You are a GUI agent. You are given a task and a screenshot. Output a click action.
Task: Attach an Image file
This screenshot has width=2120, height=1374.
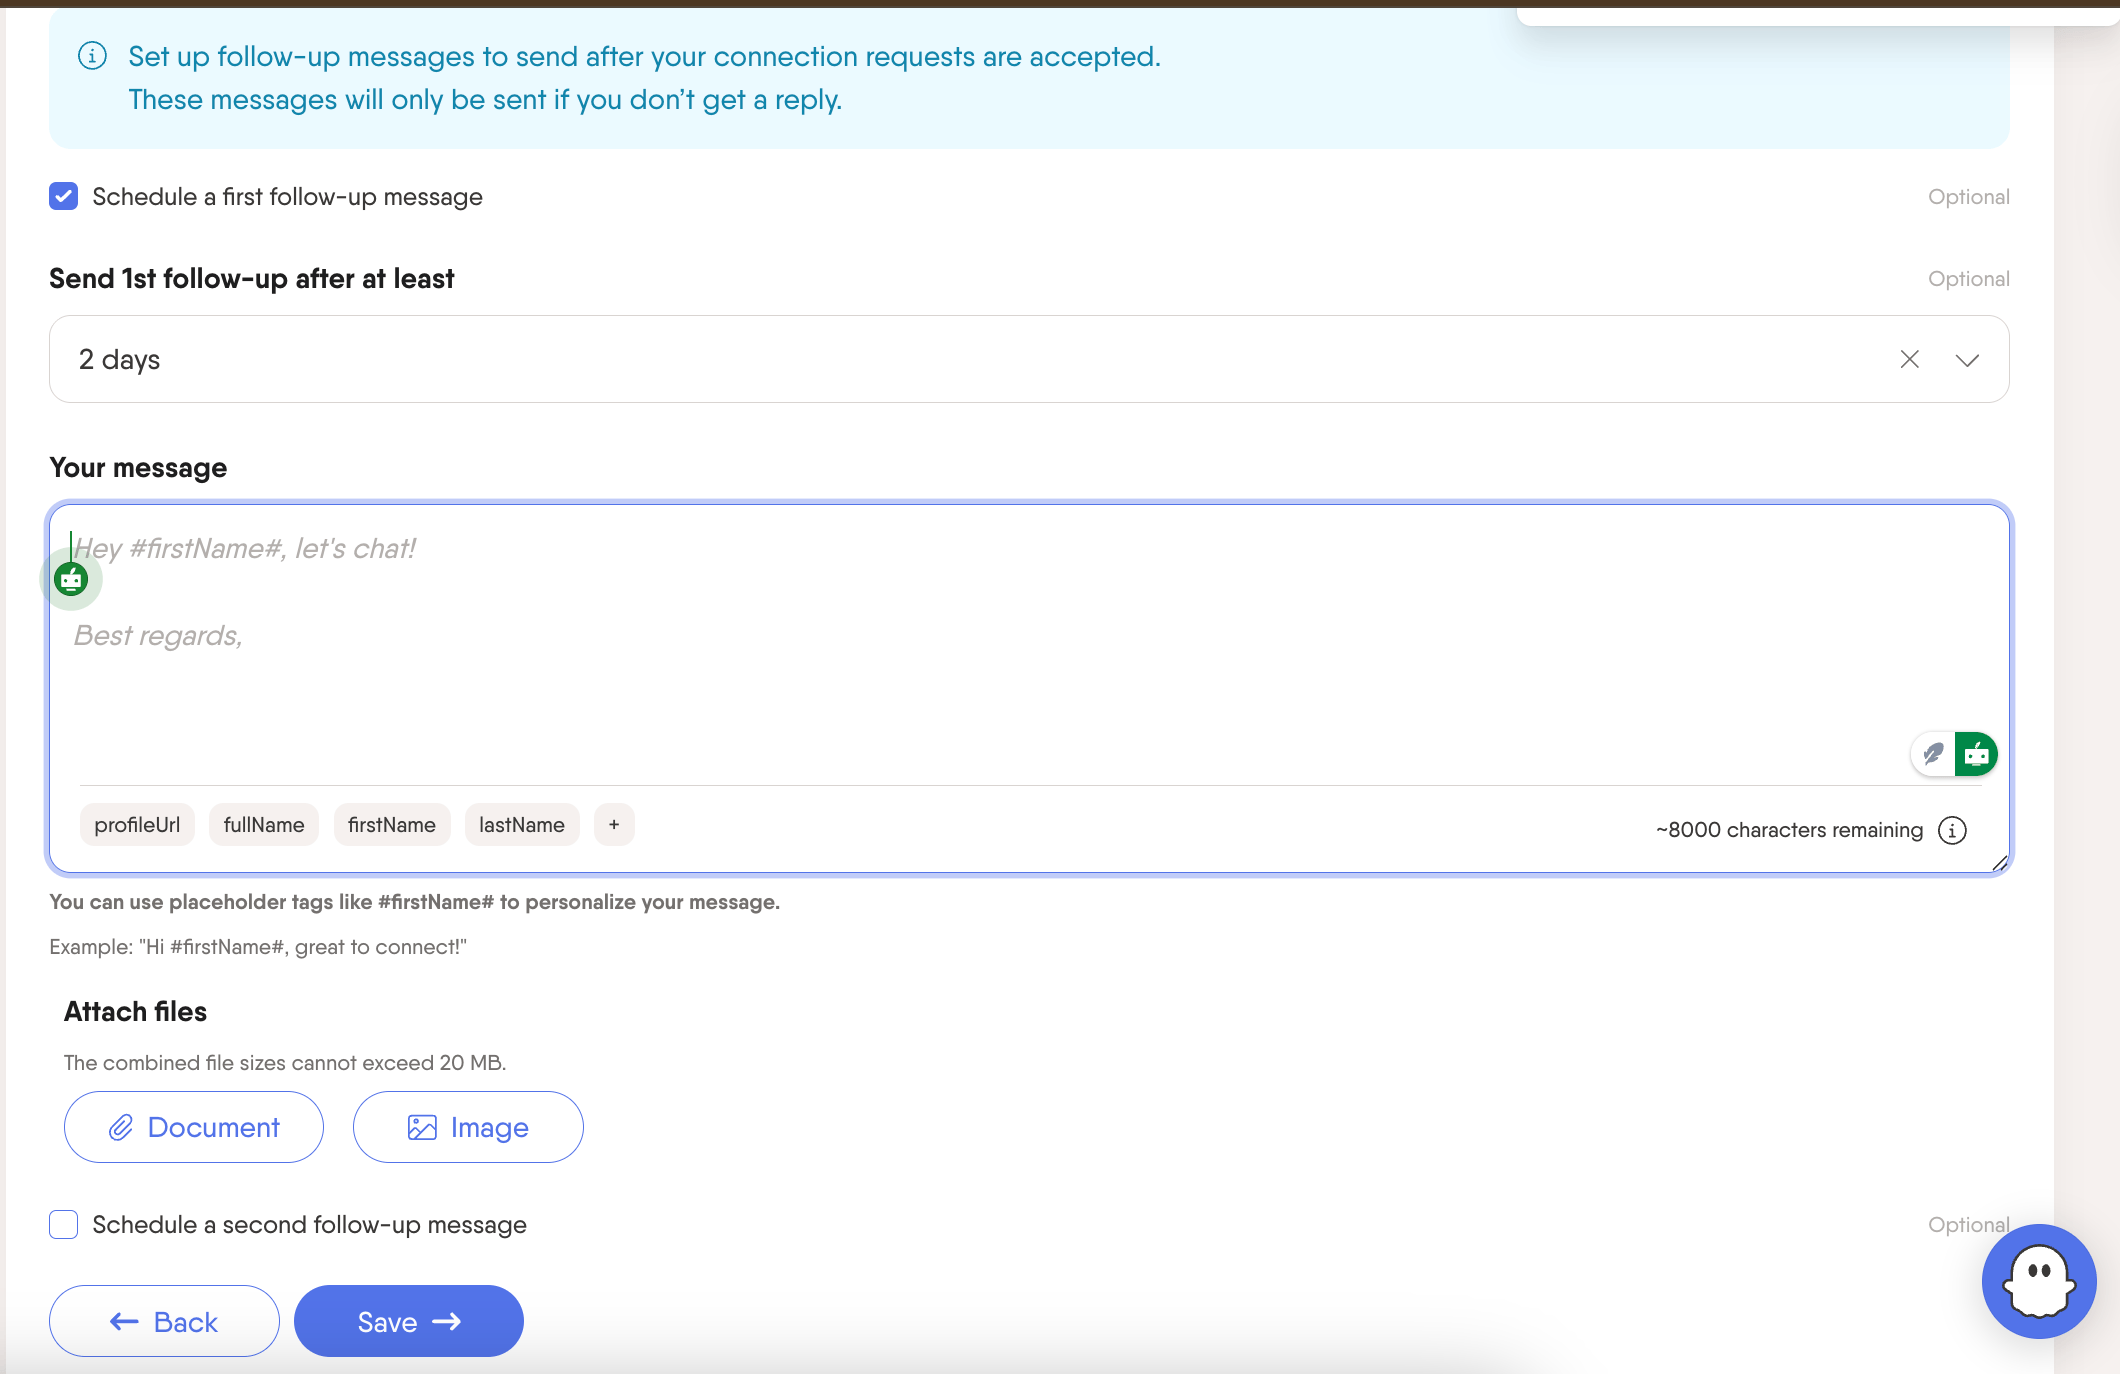[468, 1127]
